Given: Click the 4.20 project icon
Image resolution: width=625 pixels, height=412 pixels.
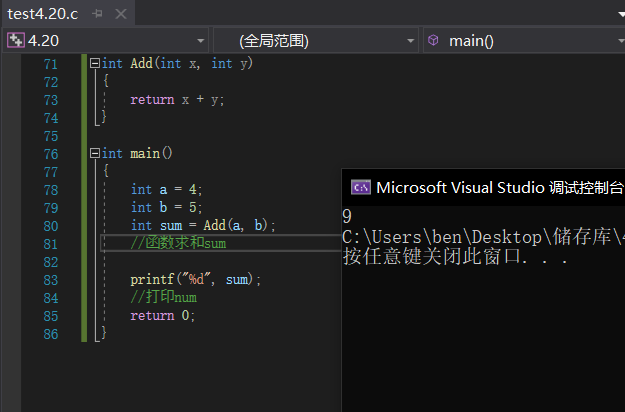Looking at the screenshot, I should click(x=16, y=40).
